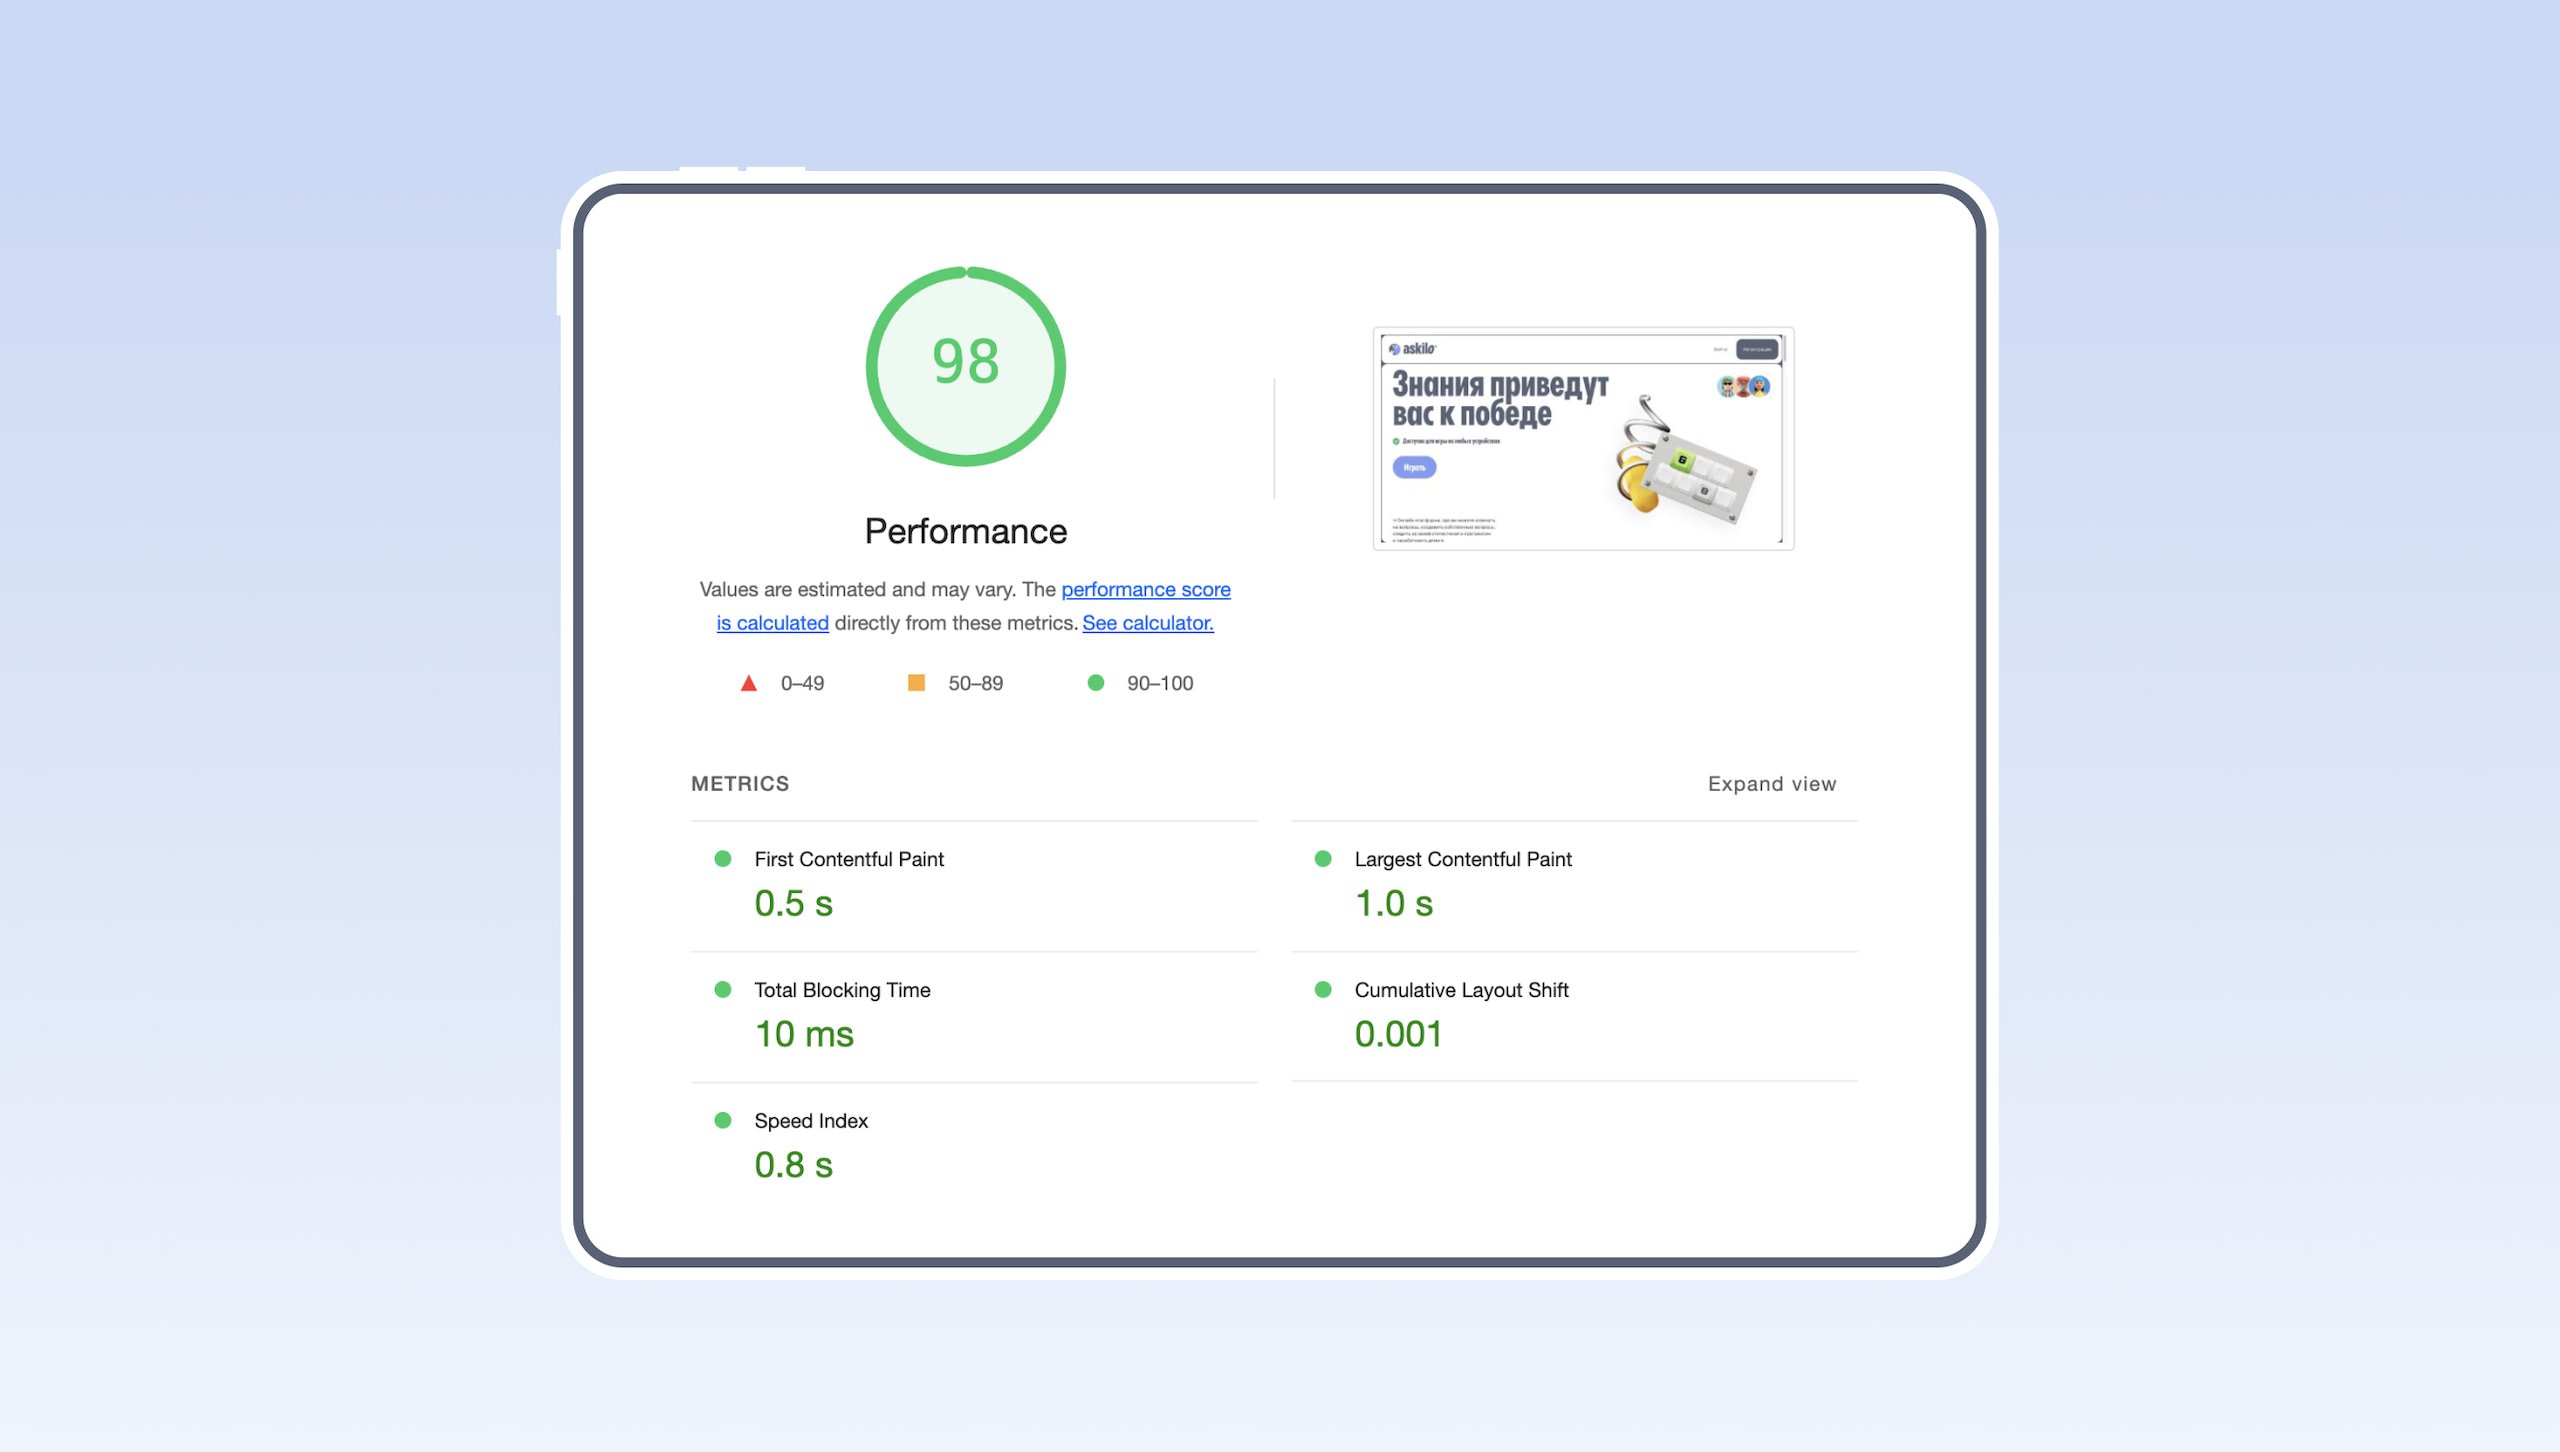Image resolution: width=2560 pixels, height=1452 pixels.
Task: Click the METRICS section heading
Action: point(740,784)
